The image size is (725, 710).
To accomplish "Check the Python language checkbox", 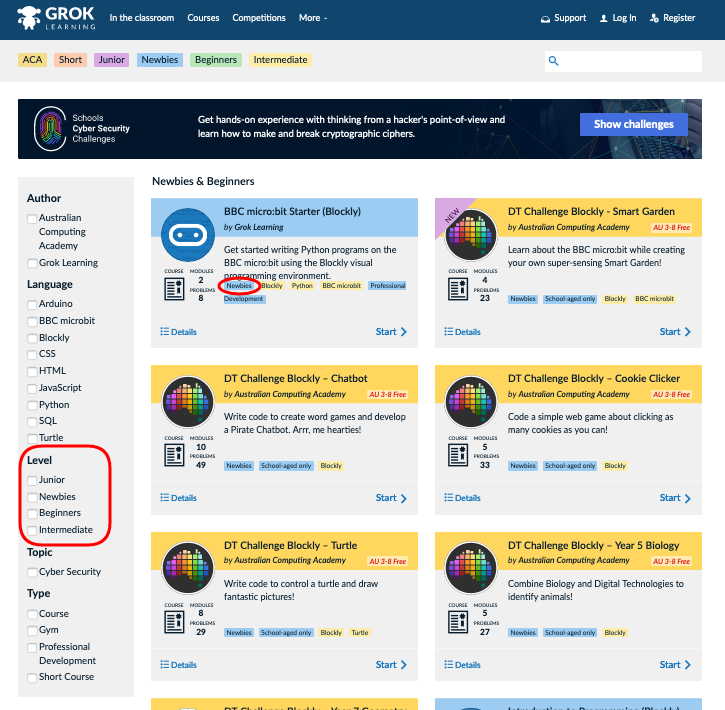I will click(x=32, y=405).
